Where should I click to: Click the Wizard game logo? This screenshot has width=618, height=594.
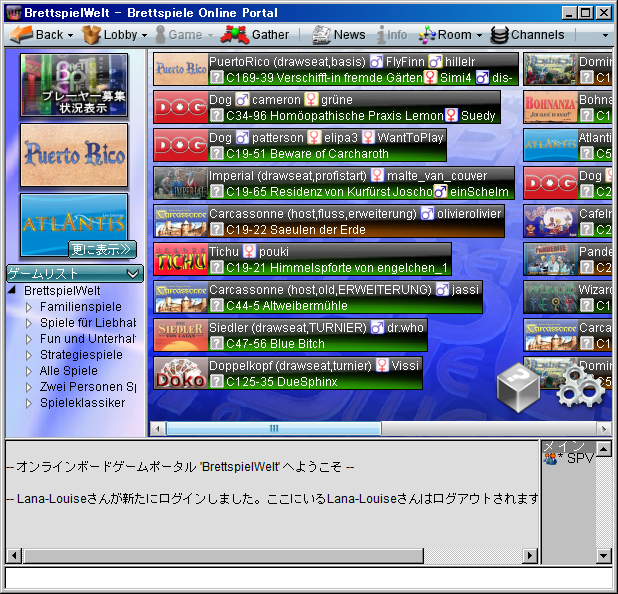(x=550, y=297)
